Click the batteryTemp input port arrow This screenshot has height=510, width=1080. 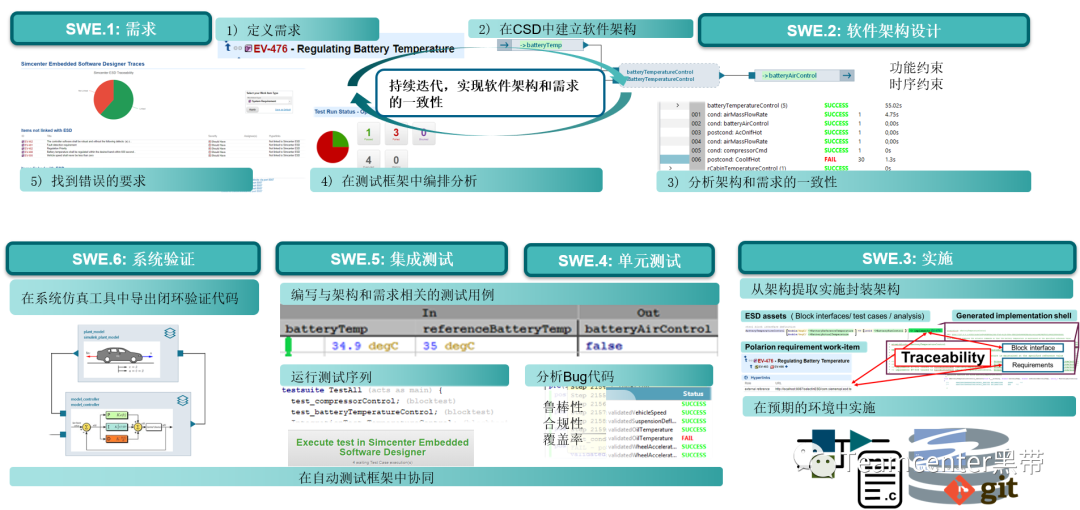504,45
